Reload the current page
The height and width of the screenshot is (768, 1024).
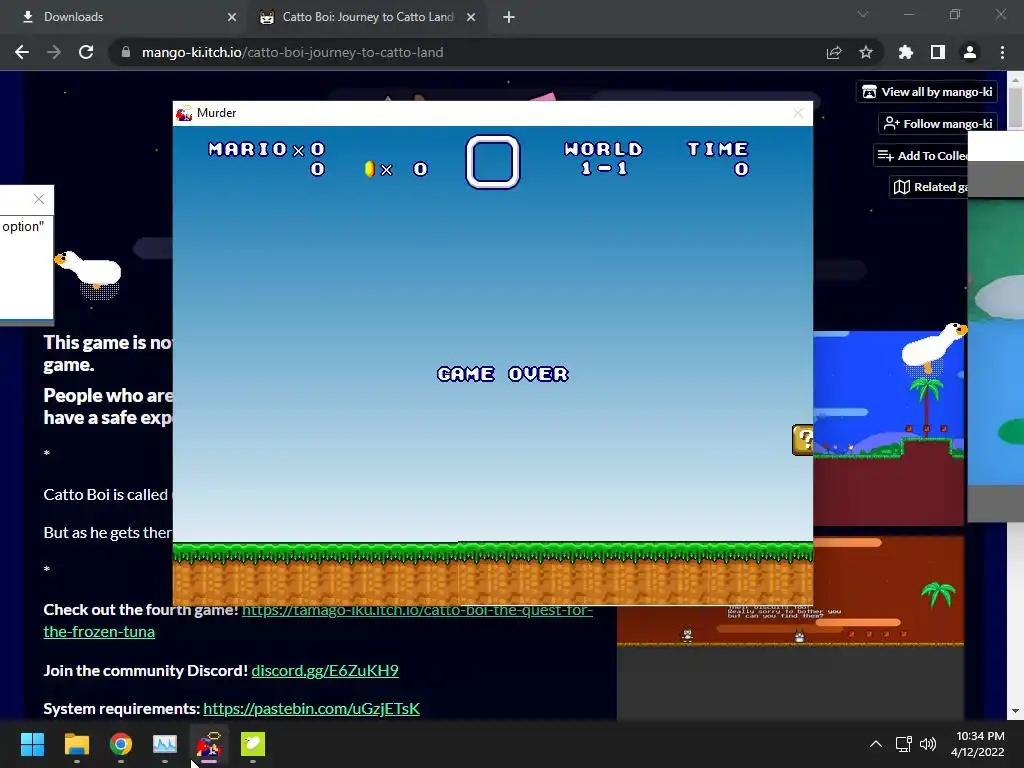86,52
